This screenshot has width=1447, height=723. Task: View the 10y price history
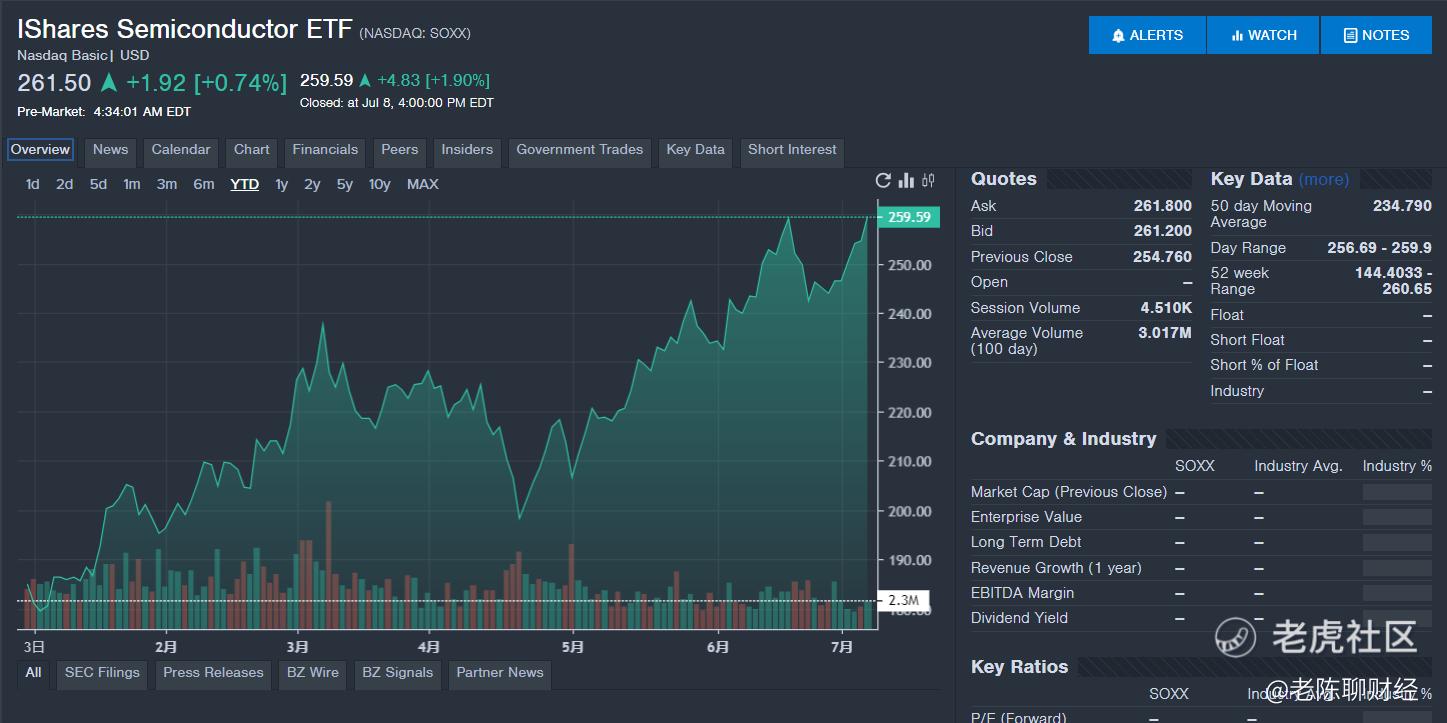click(379, 184)
